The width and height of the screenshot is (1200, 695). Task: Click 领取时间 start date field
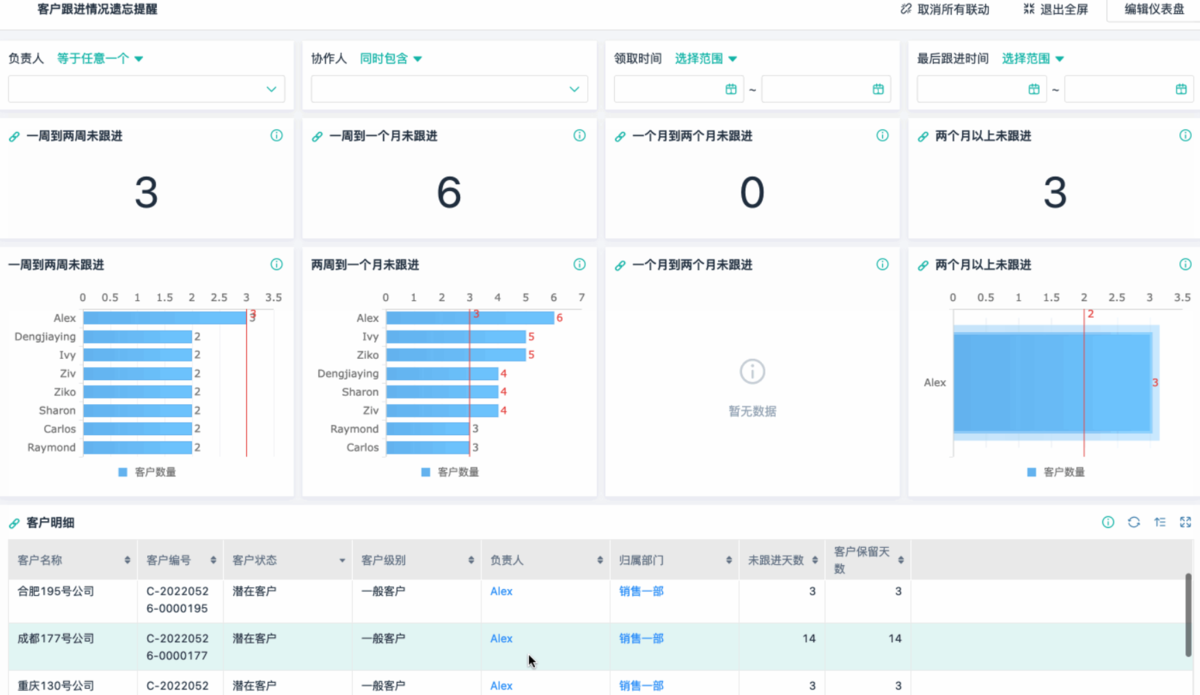point(677,89)
